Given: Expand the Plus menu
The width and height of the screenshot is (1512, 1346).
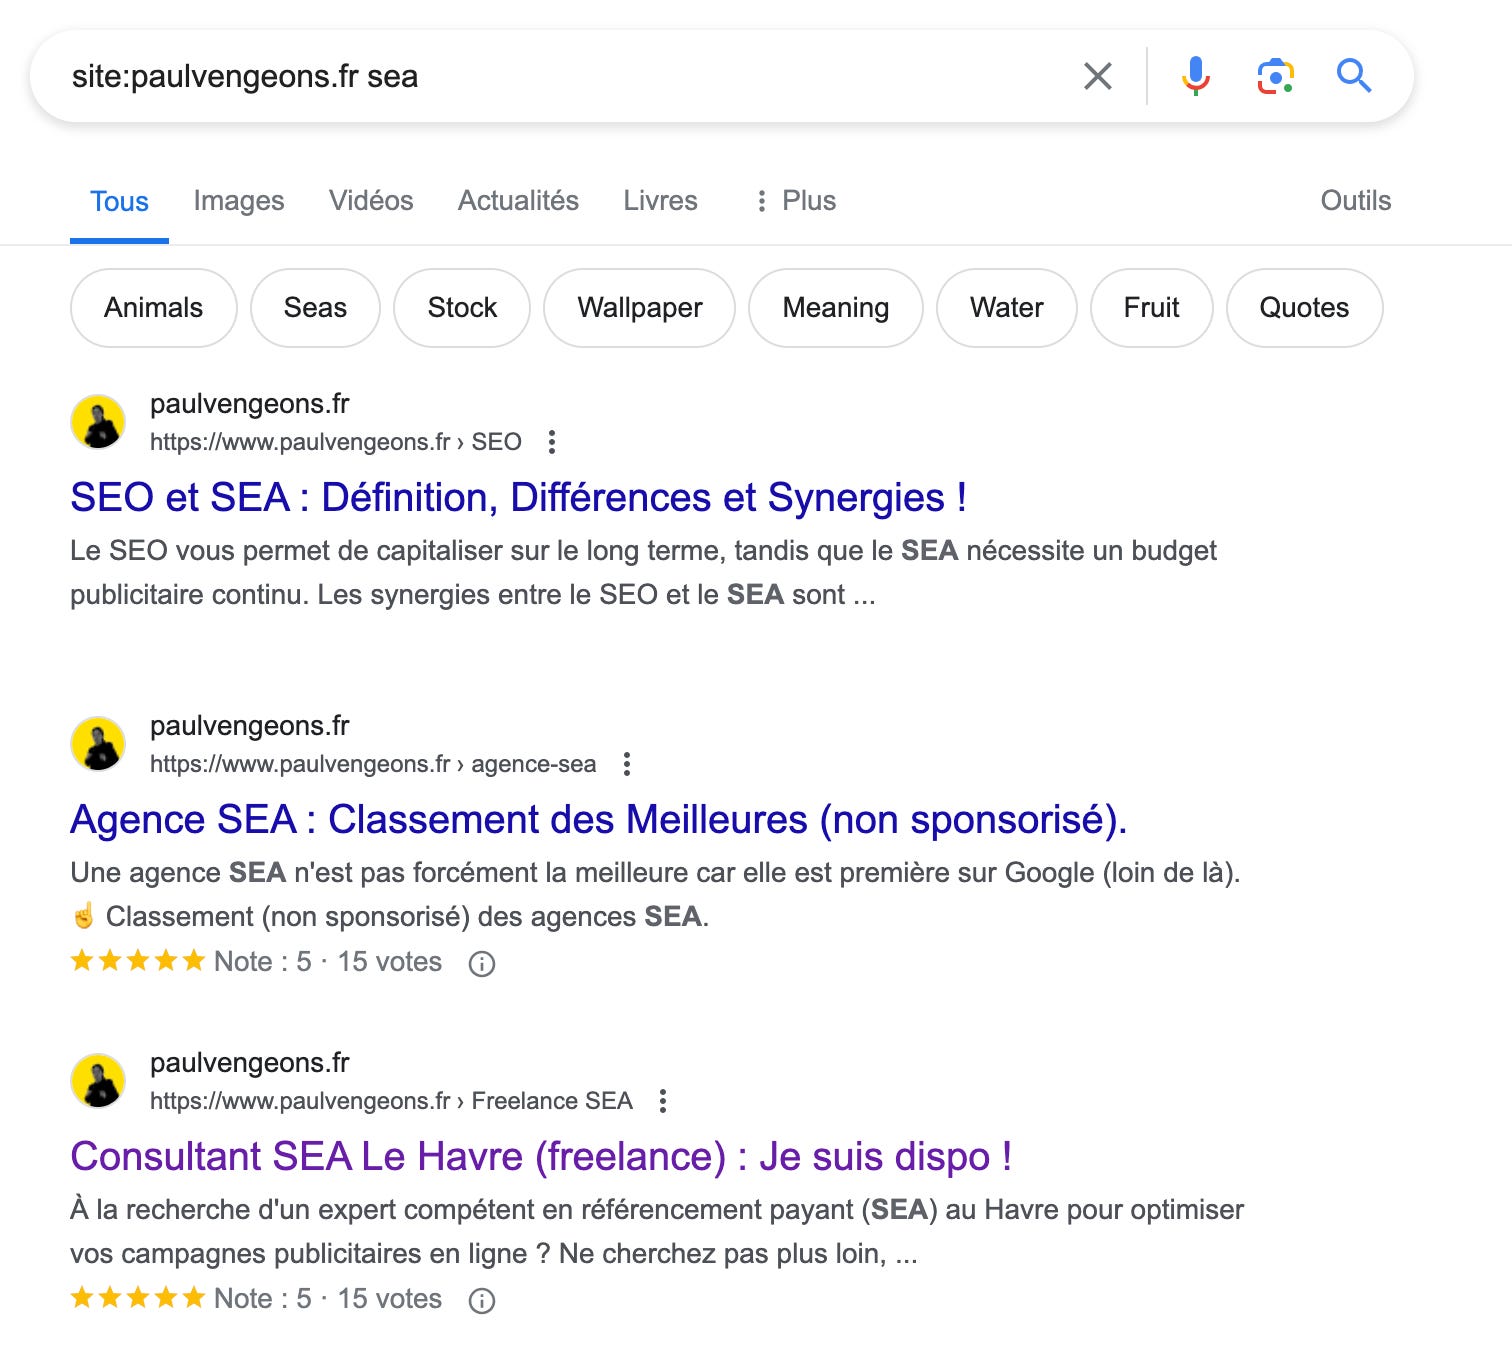Looking at the screenshot, I should pos(797,200).
